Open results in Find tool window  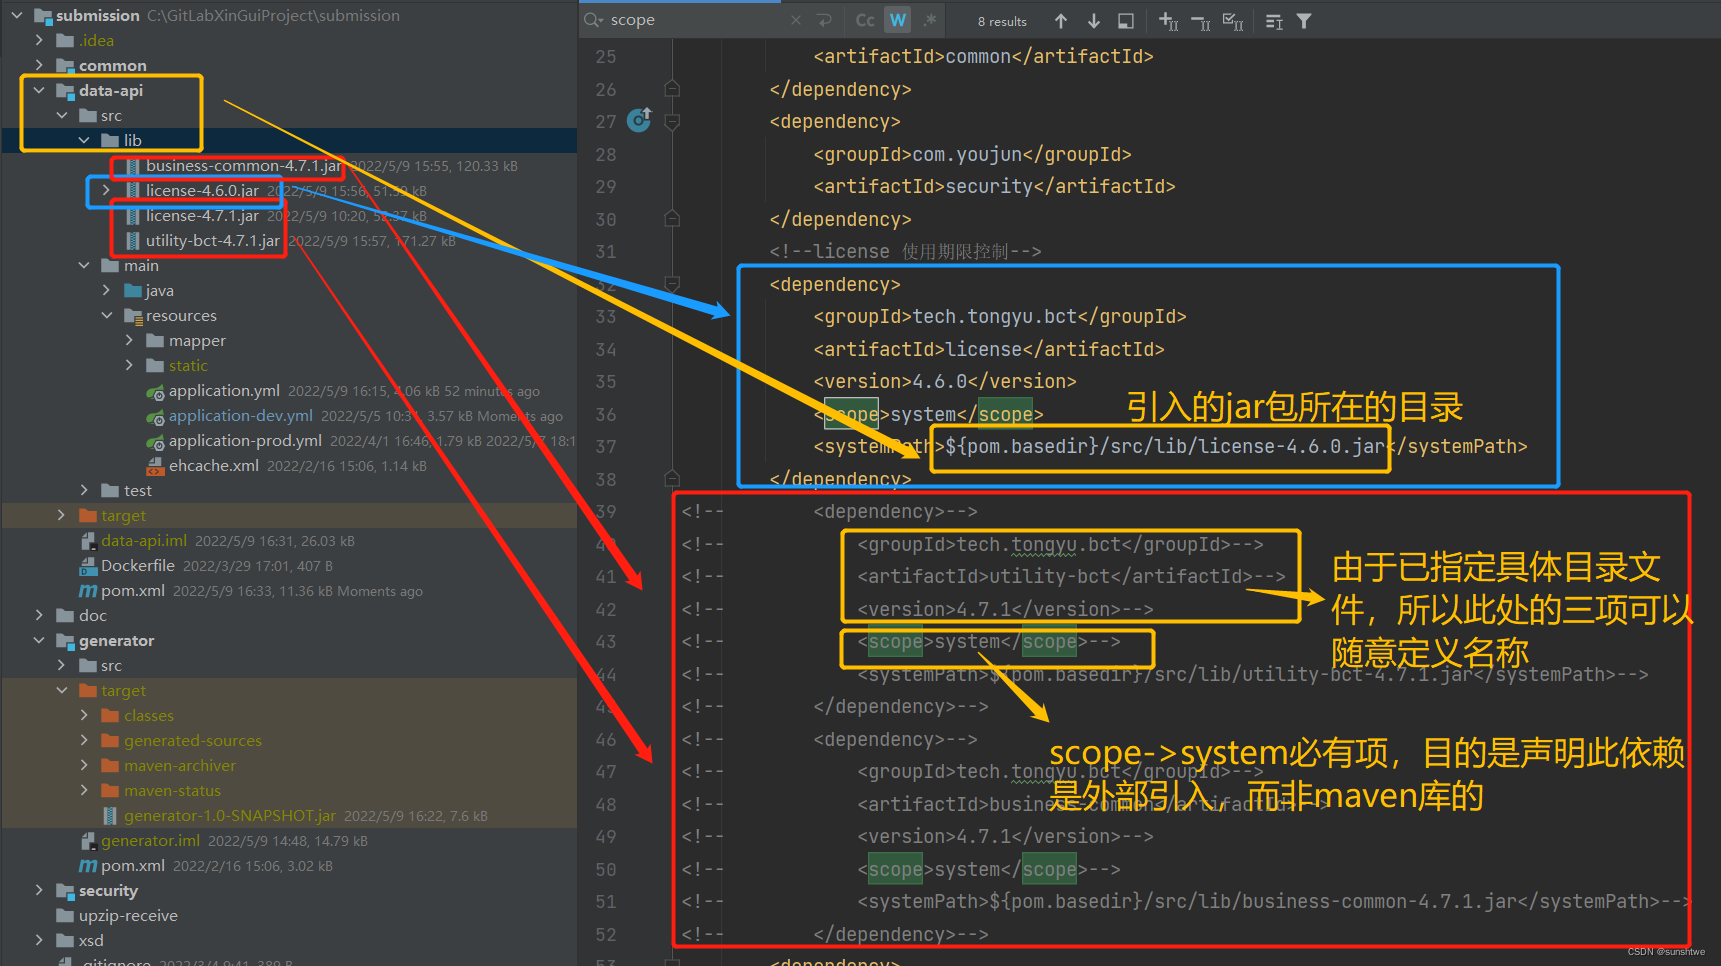(1126, 21)
